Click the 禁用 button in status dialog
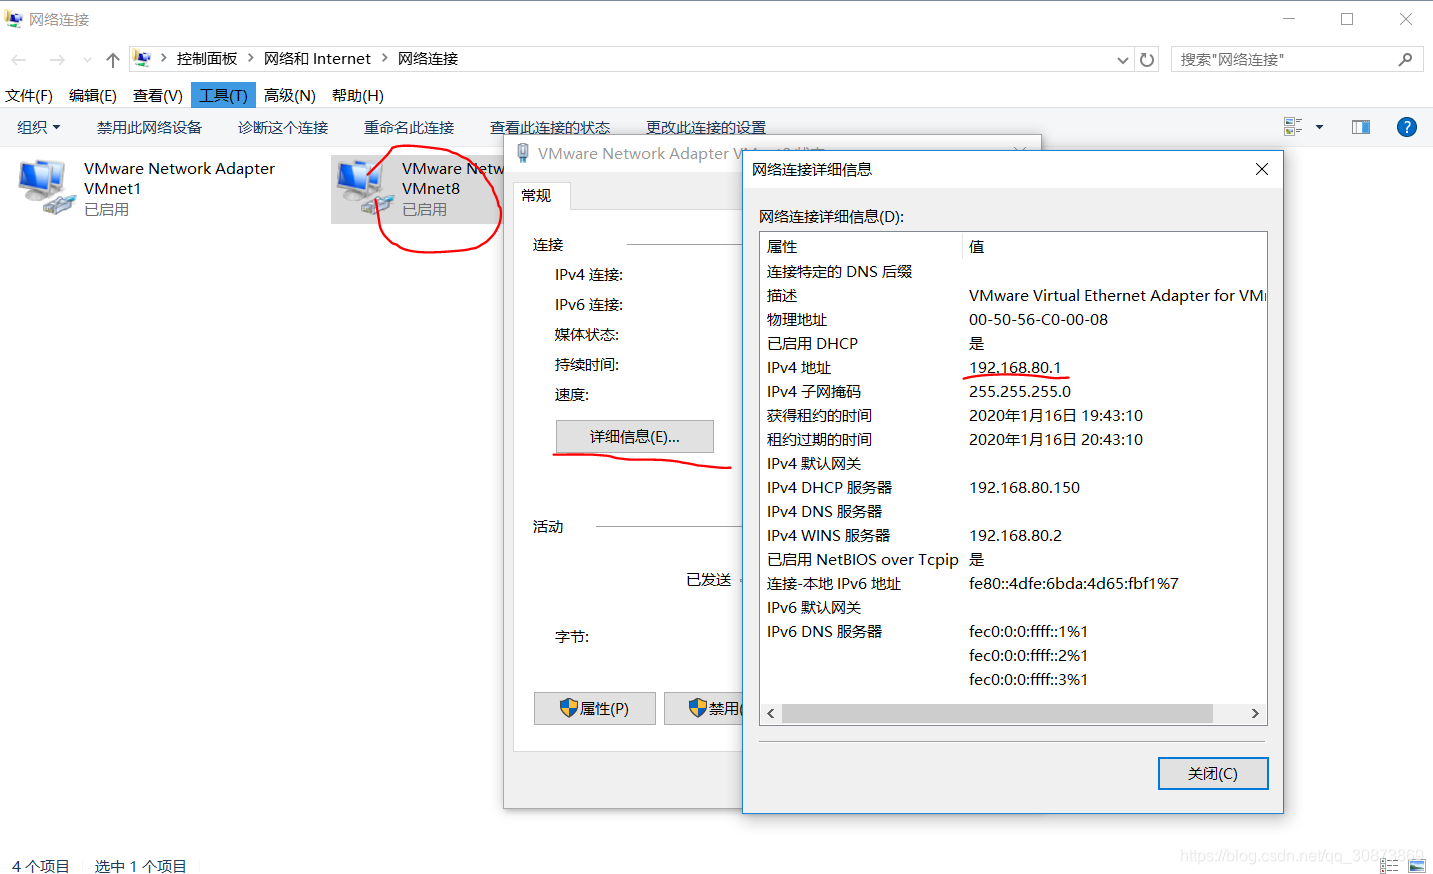This screenshot has width=1433, height=874. tap(704, 708)
